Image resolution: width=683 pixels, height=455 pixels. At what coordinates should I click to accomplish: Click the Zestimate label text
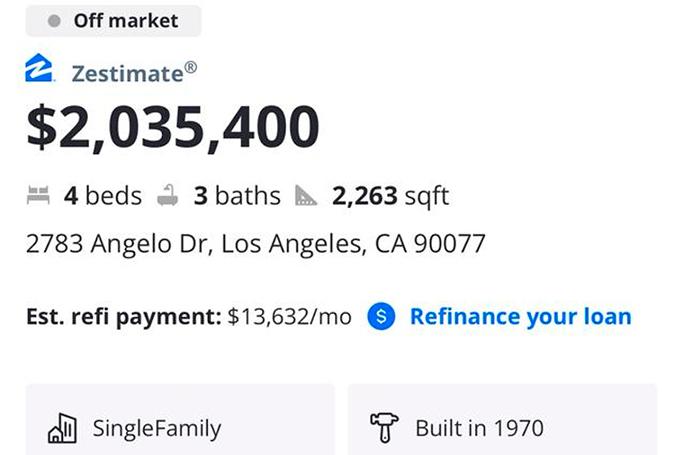point(134,73)
